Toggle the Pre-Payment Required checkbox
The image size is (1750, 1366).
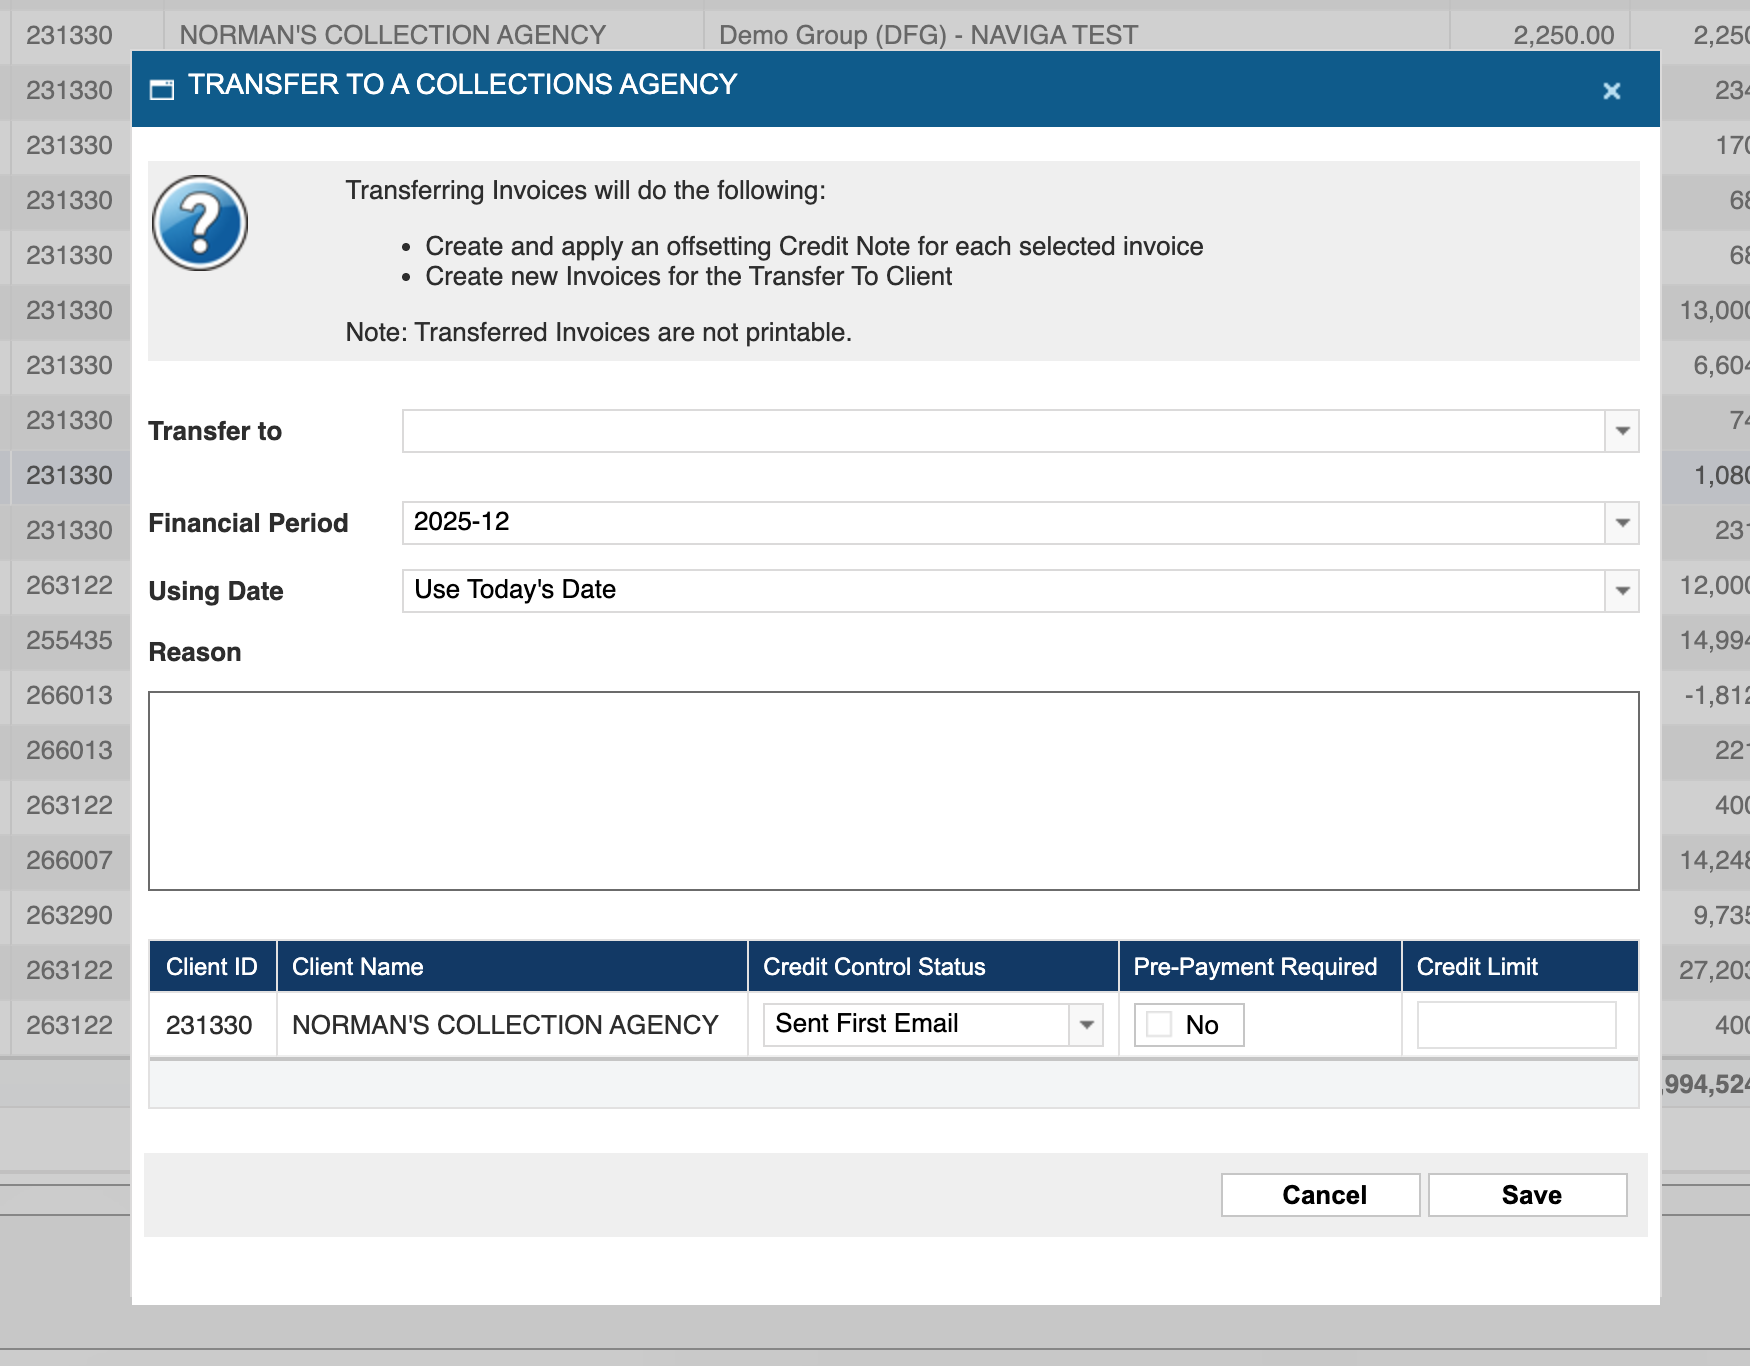click(1159, 1024)
